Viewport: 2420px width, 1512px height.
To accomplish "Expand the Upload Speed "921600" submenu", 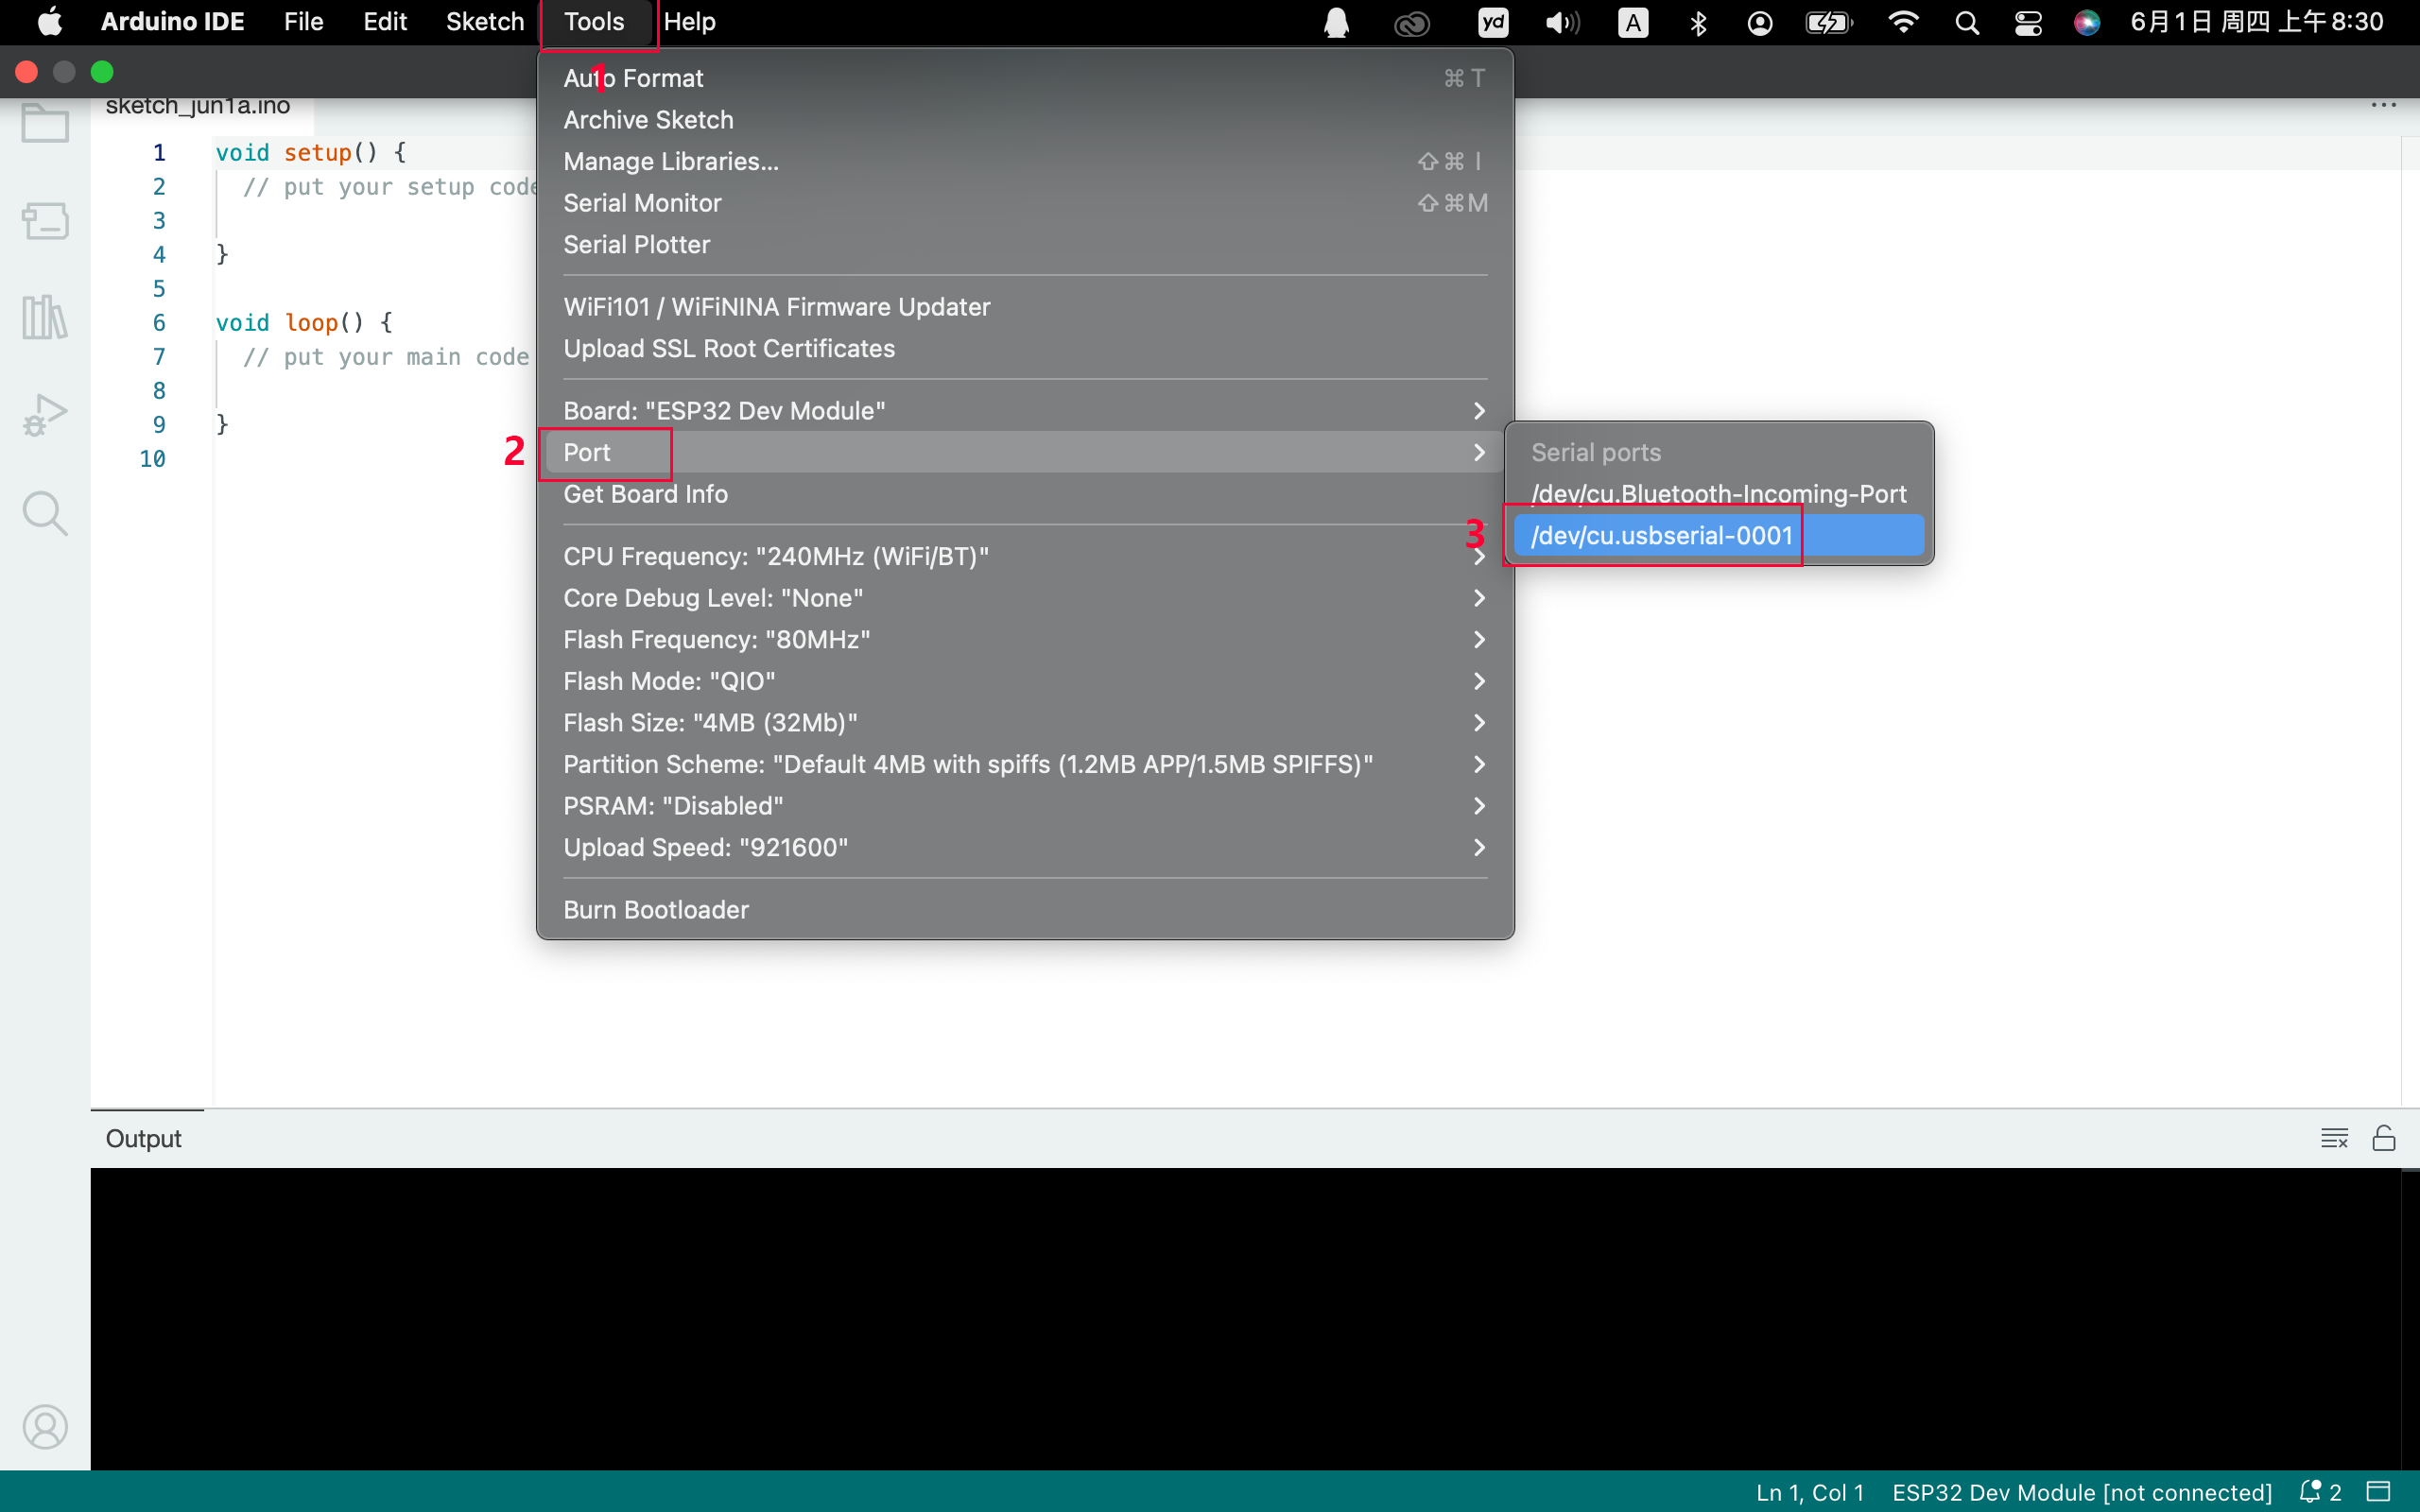I will [1025, 847].
